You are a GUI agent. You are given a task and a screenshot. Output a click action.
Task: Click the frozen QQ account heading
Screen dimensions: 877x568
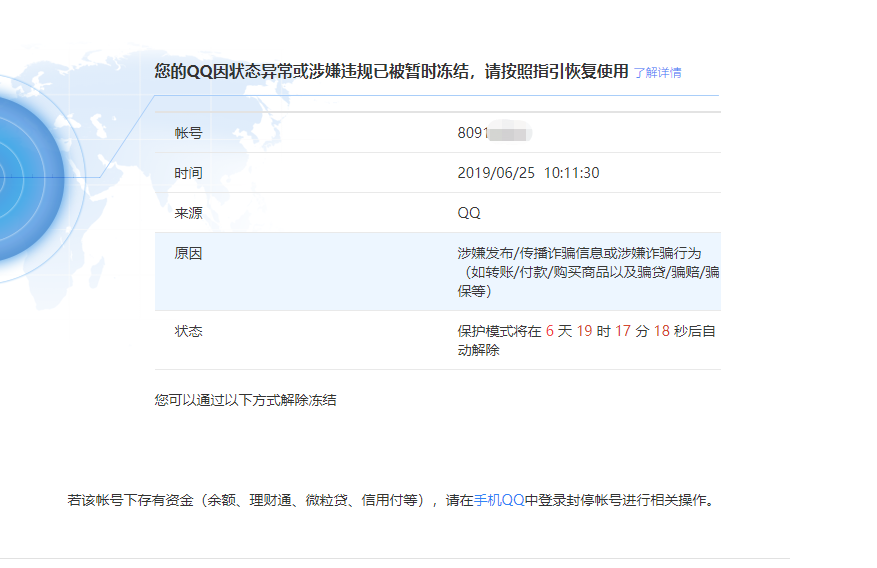click(x=391, y=71)
